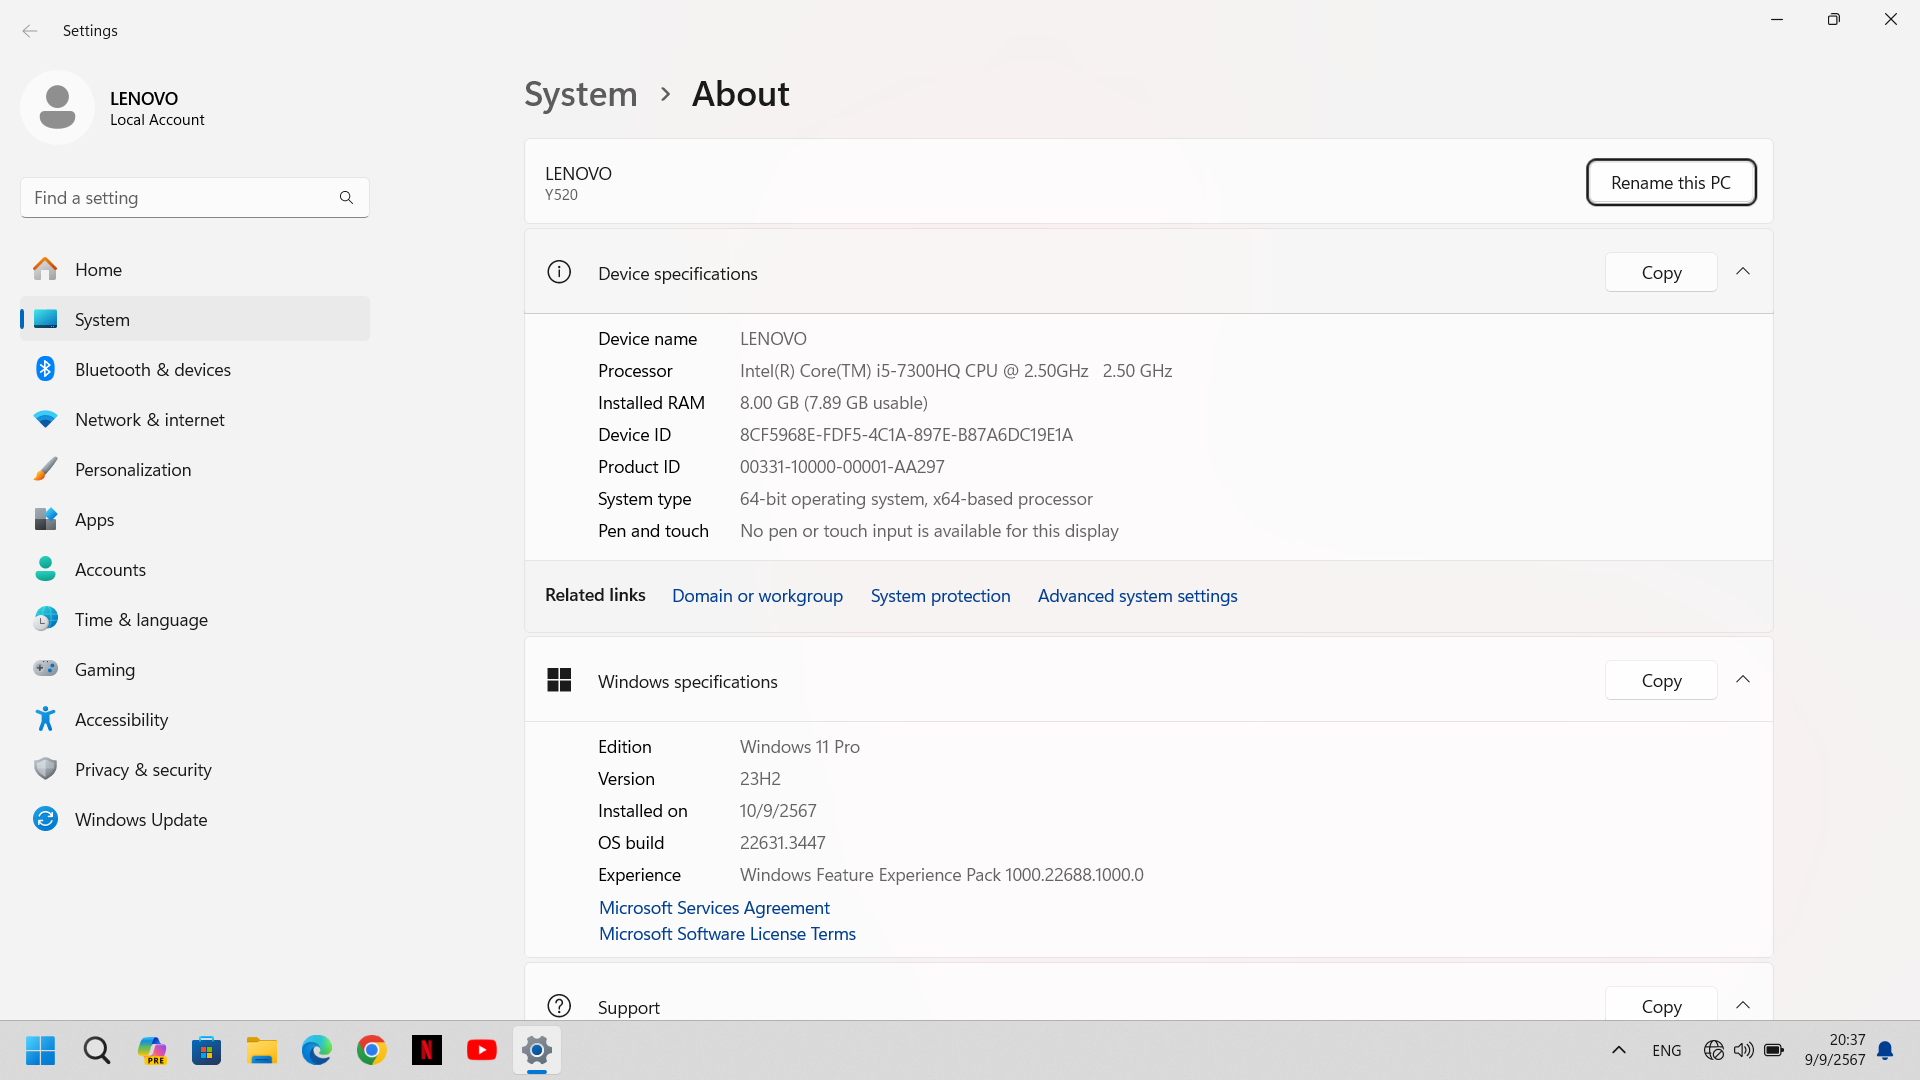Open YouTube from the taskbar
This screenshot has width=1920, height=1080.
tap(482, 1050)
